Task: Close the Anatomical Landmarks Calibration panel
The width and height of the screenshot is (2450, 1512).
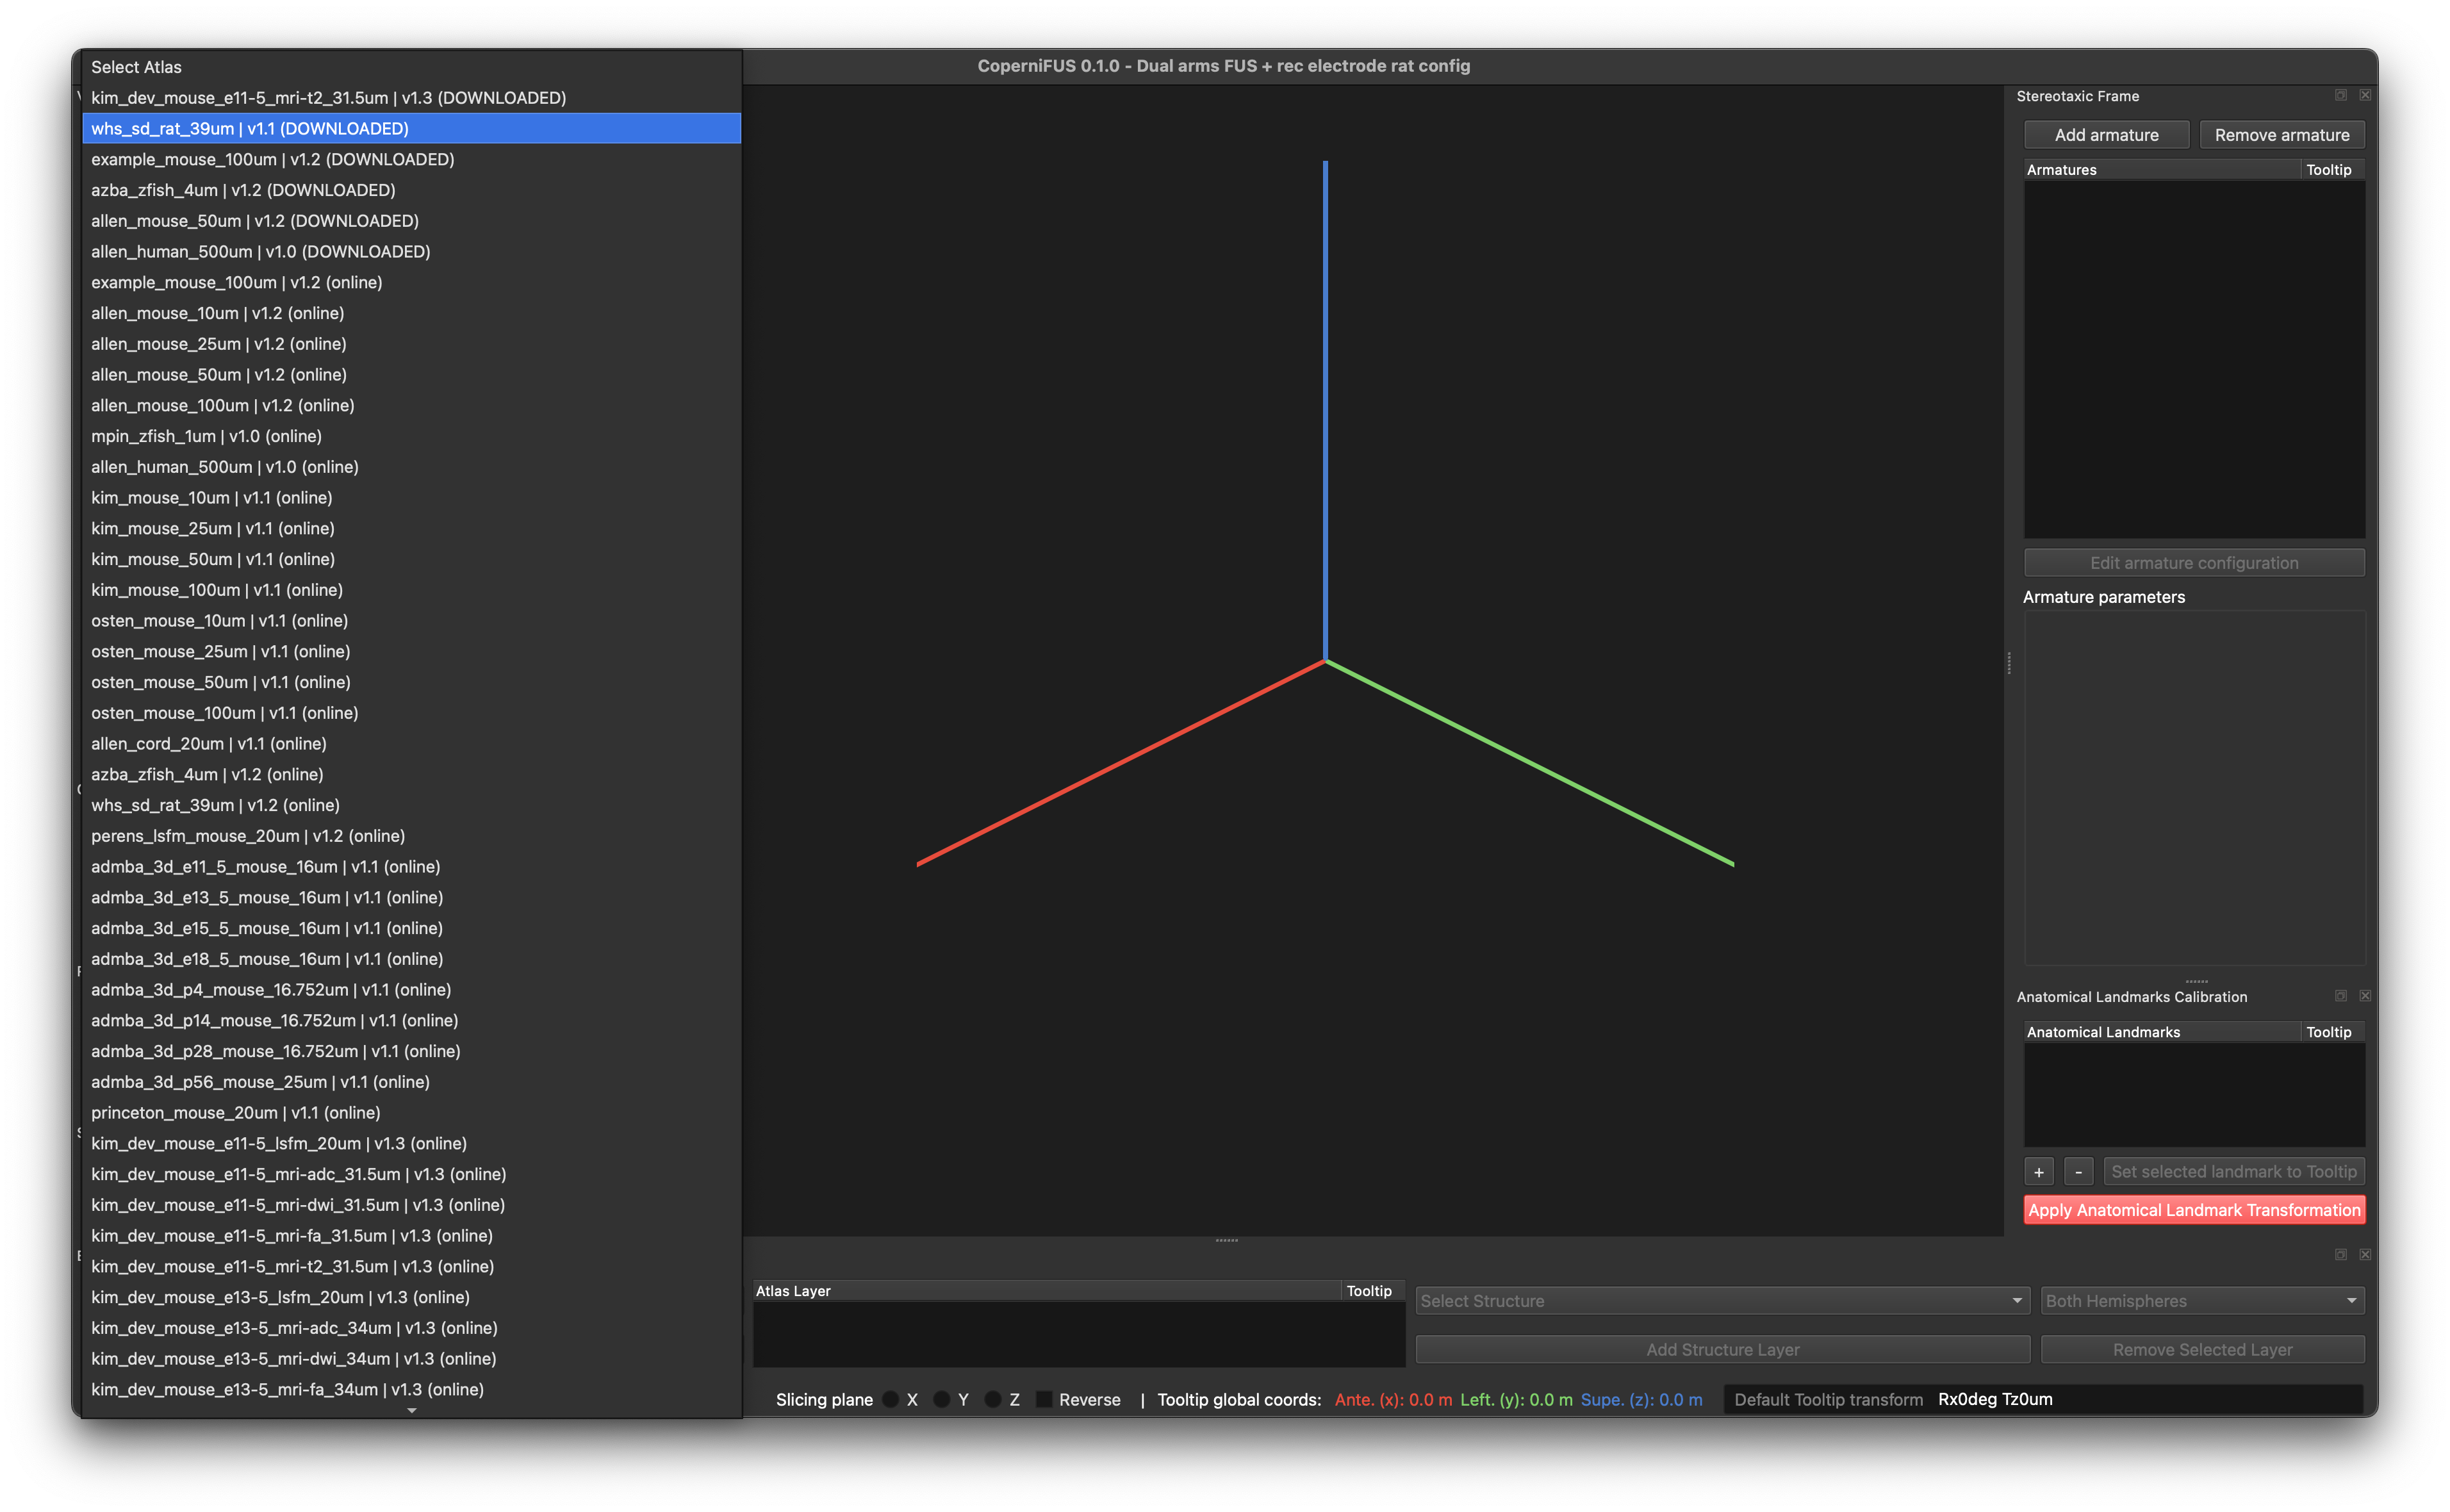Action: [2365, 996]
